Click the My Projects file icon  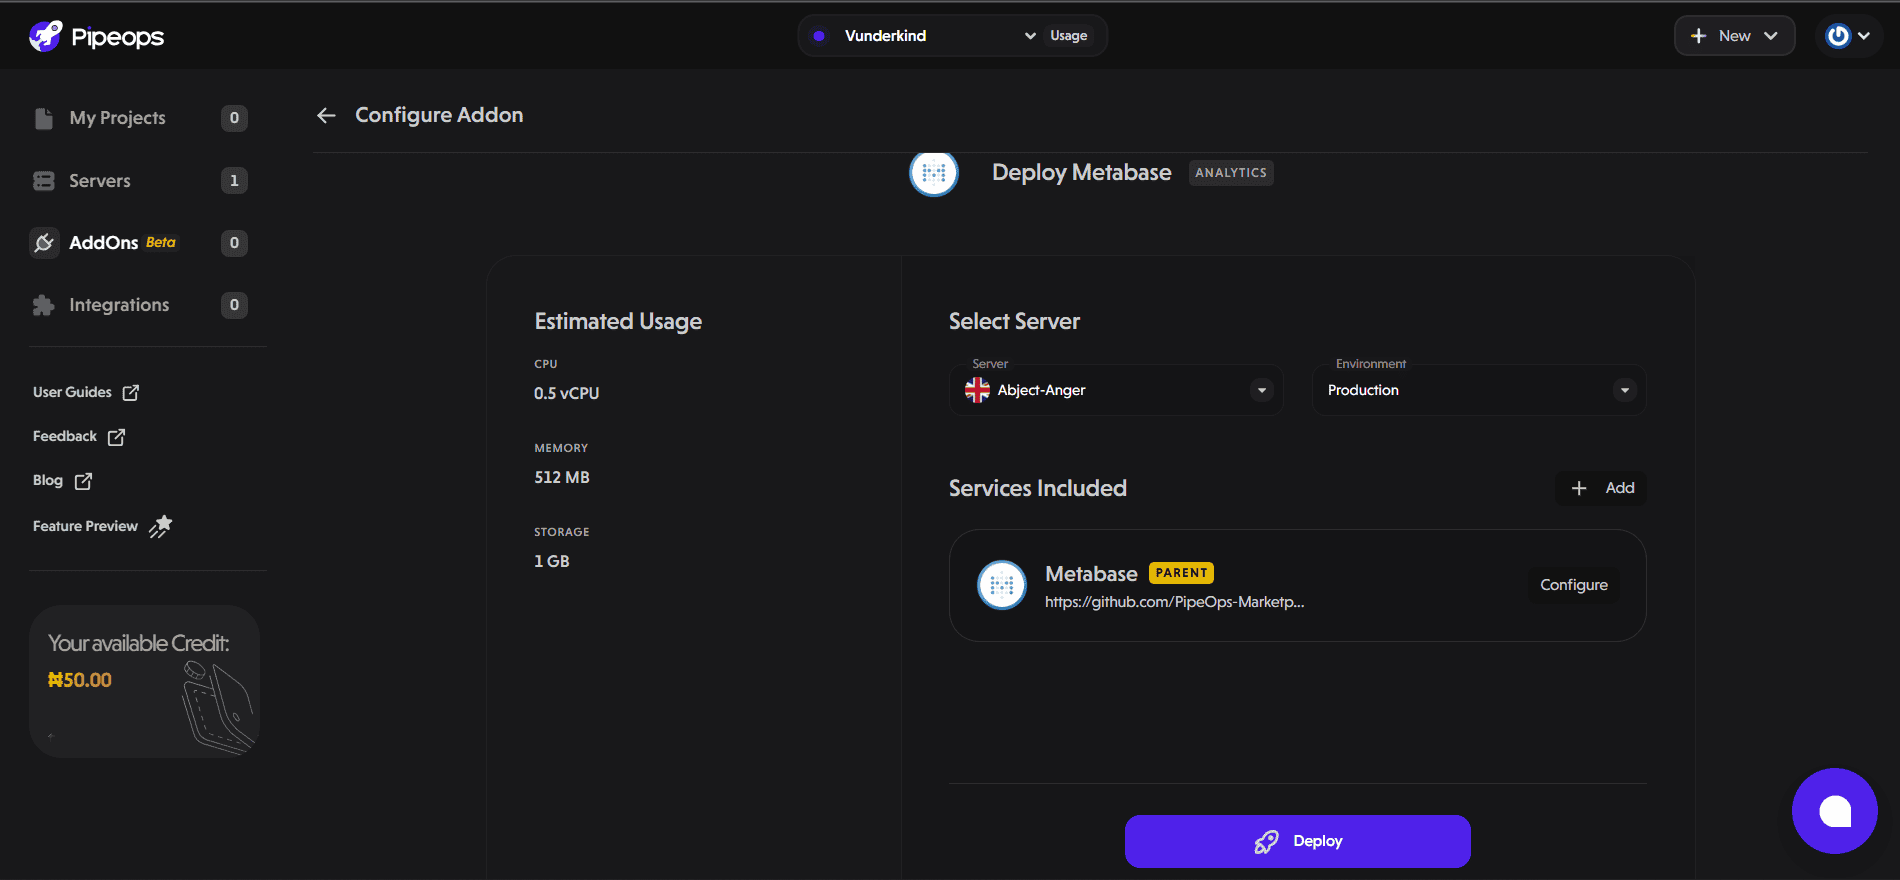44,118
